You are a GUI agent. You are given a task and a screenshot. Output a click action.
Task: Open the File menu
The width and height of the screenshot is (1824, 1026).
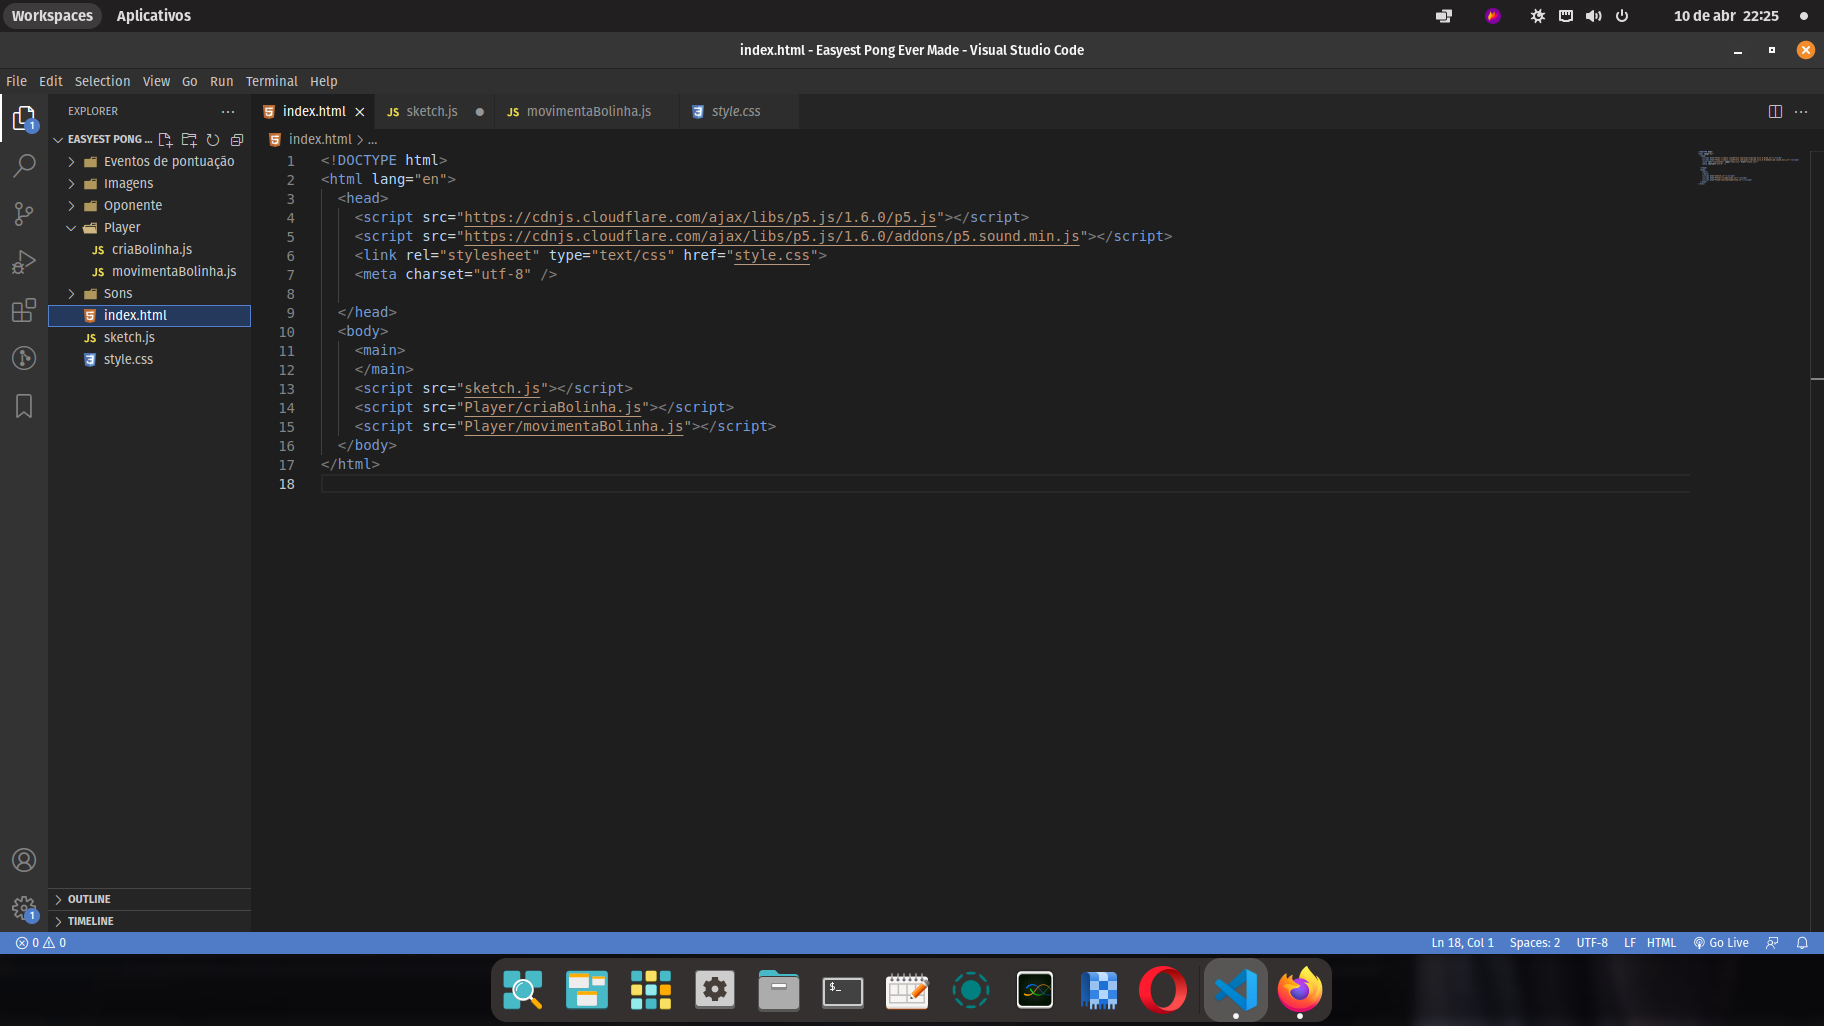point(17,82)
